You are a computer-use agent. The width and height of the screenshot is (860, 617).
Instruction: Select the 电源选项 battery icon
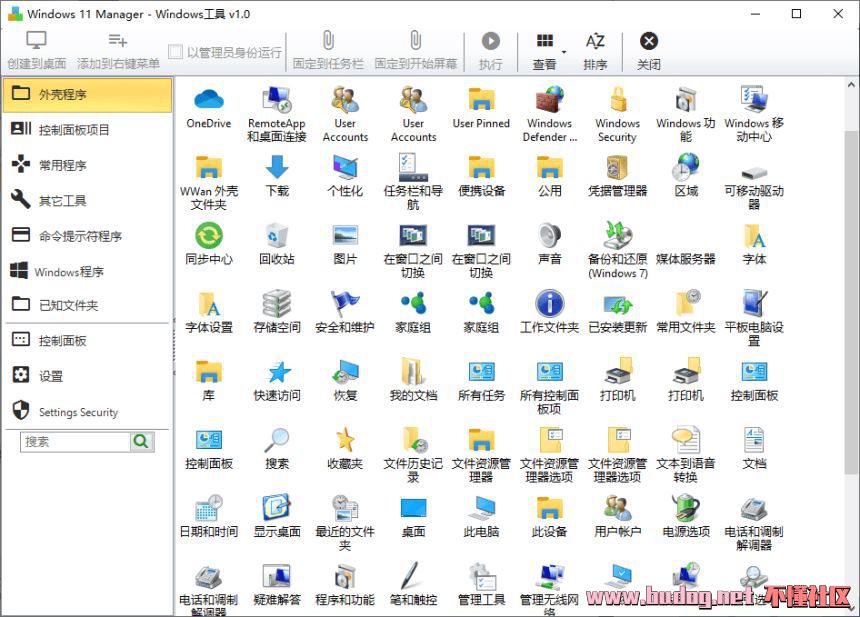pos(686,507)
